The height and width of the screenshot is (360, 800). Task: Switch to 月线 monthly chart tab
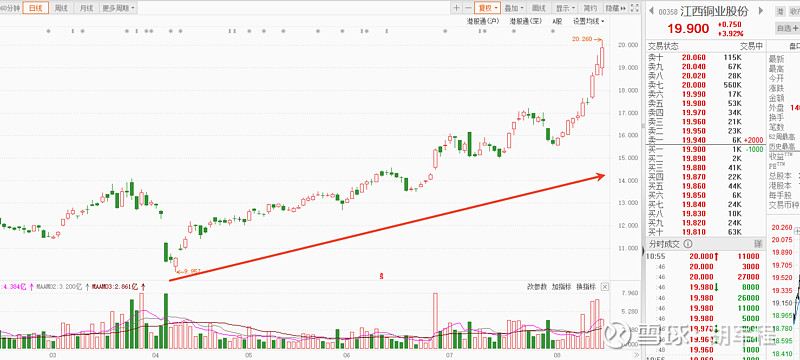(87, 8)
